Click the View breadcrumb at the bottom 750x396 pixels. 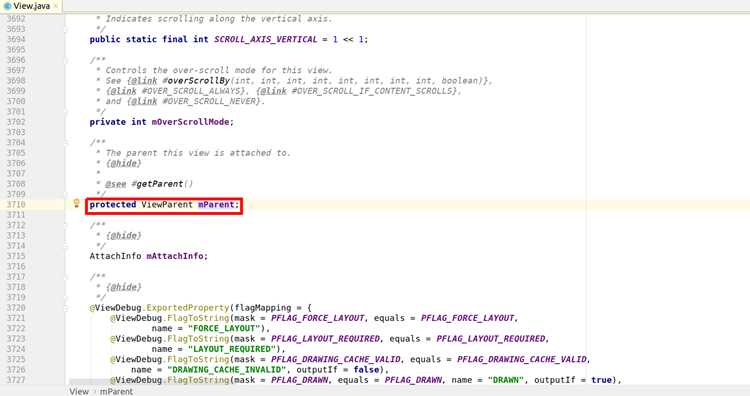79,391
